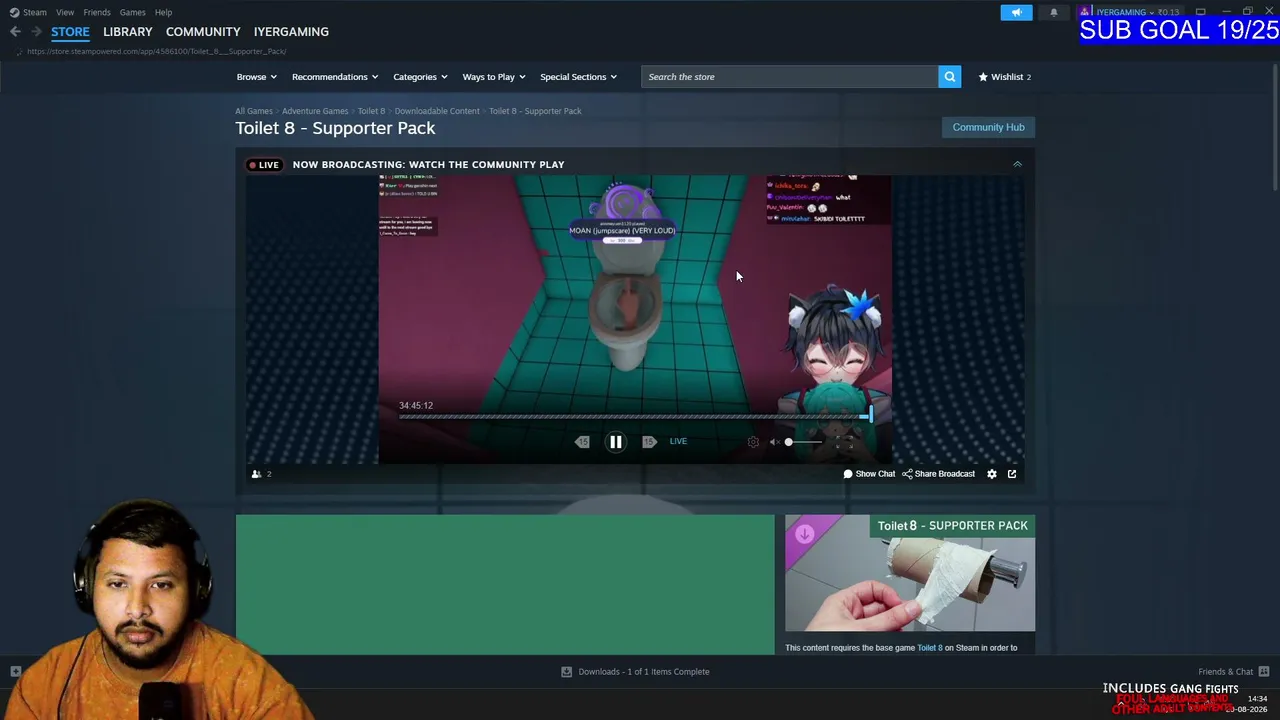Pop out the broadcast in new window
The image size is (1280, 720).
[1012, 474]
